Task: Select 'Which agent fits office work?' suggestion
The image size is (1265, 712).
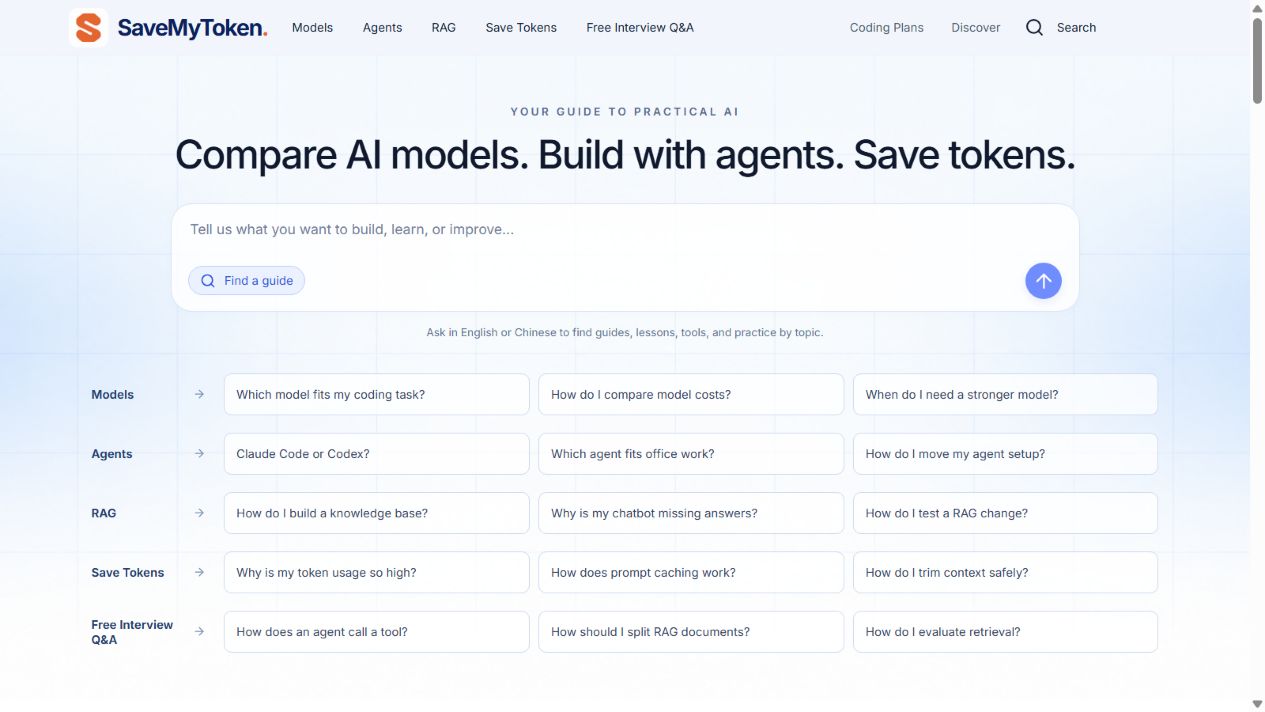Action: point(691,454)
